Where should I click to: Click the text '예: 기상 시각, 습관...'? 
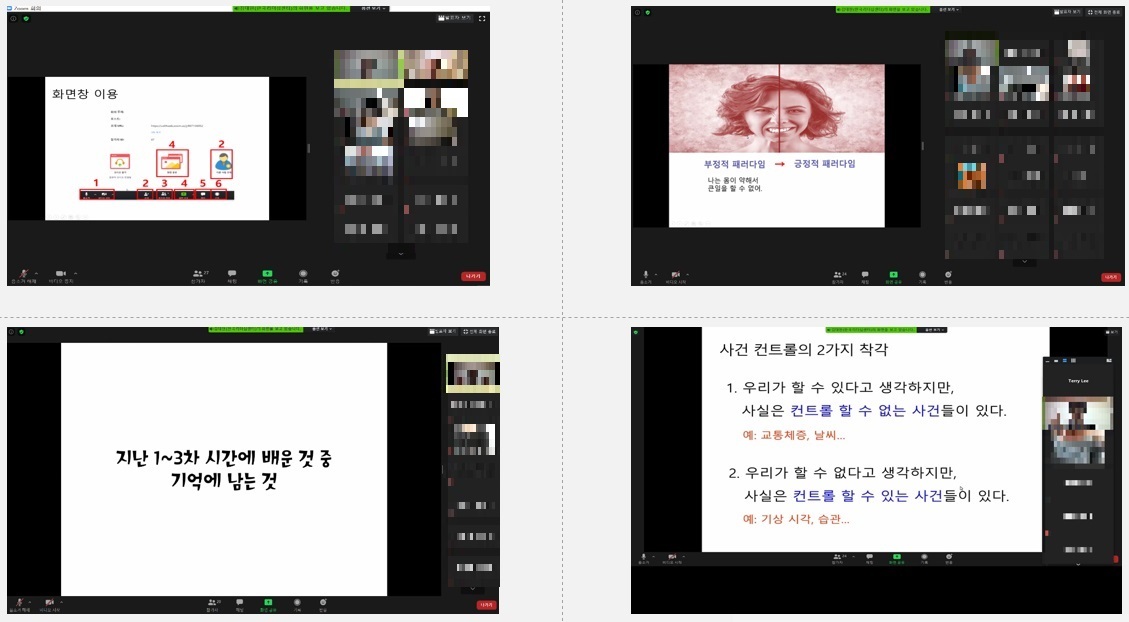(796, 519)
